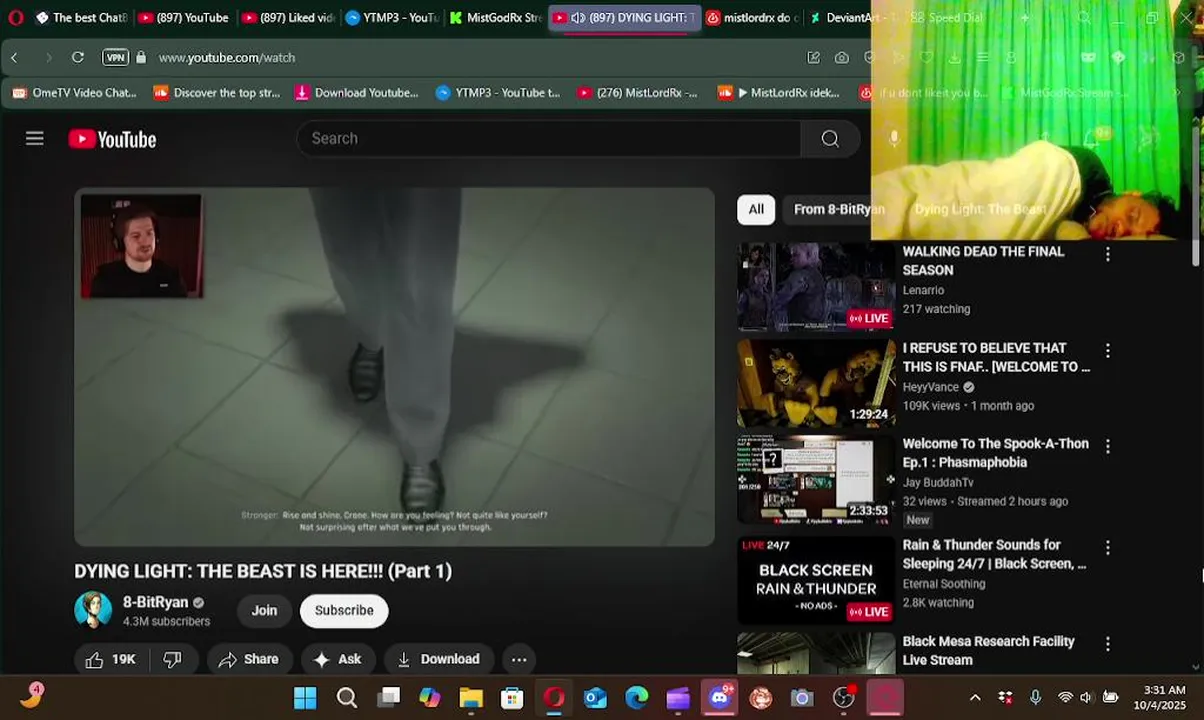Reload the YouTube page
The image size is (1204, 720).
pyautogui.click(x=77, y=58)
